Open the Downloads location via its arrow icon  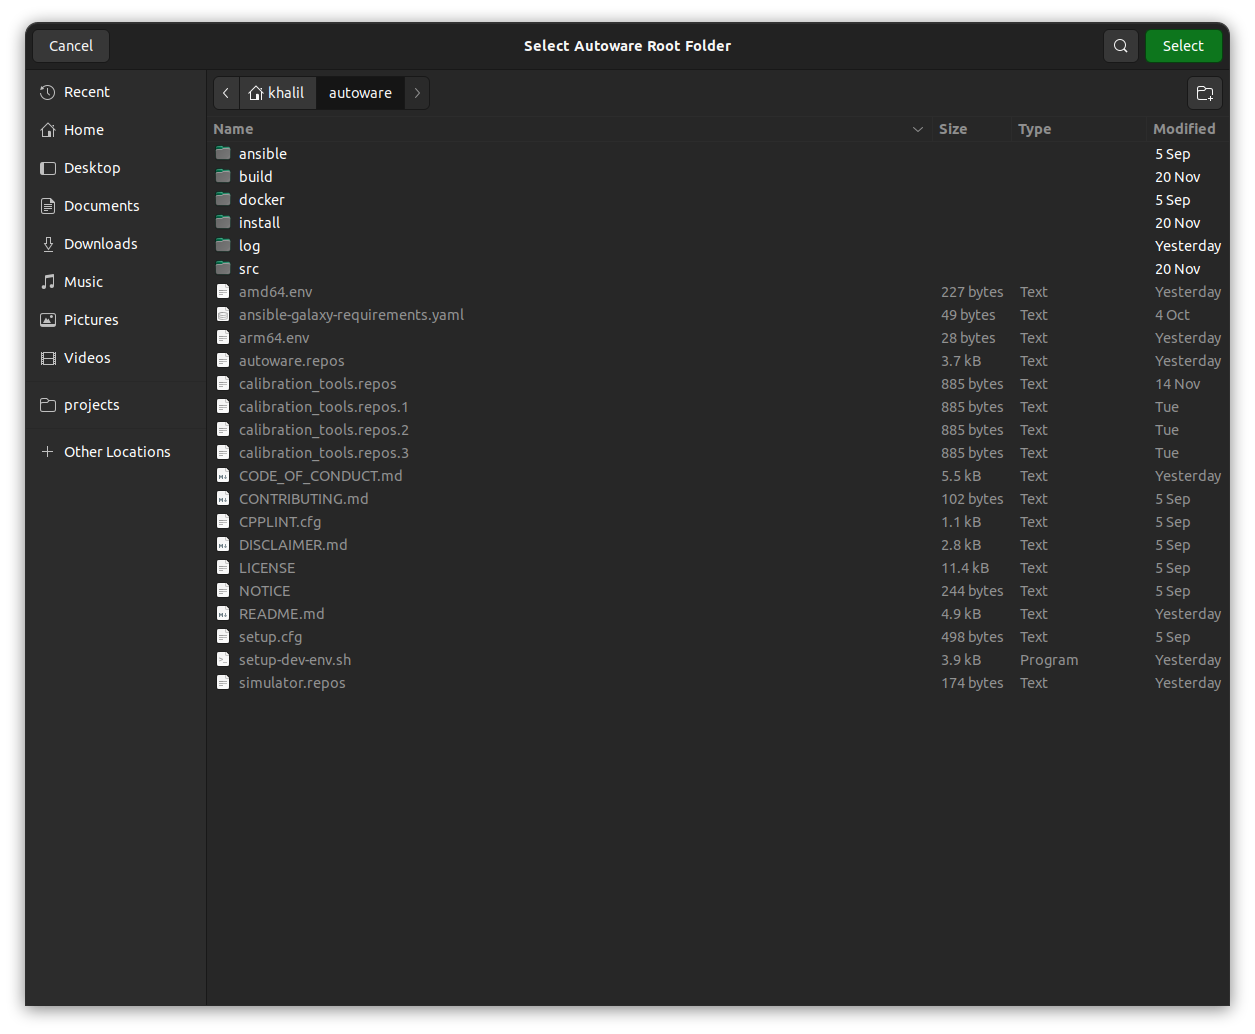click(46, 243)
